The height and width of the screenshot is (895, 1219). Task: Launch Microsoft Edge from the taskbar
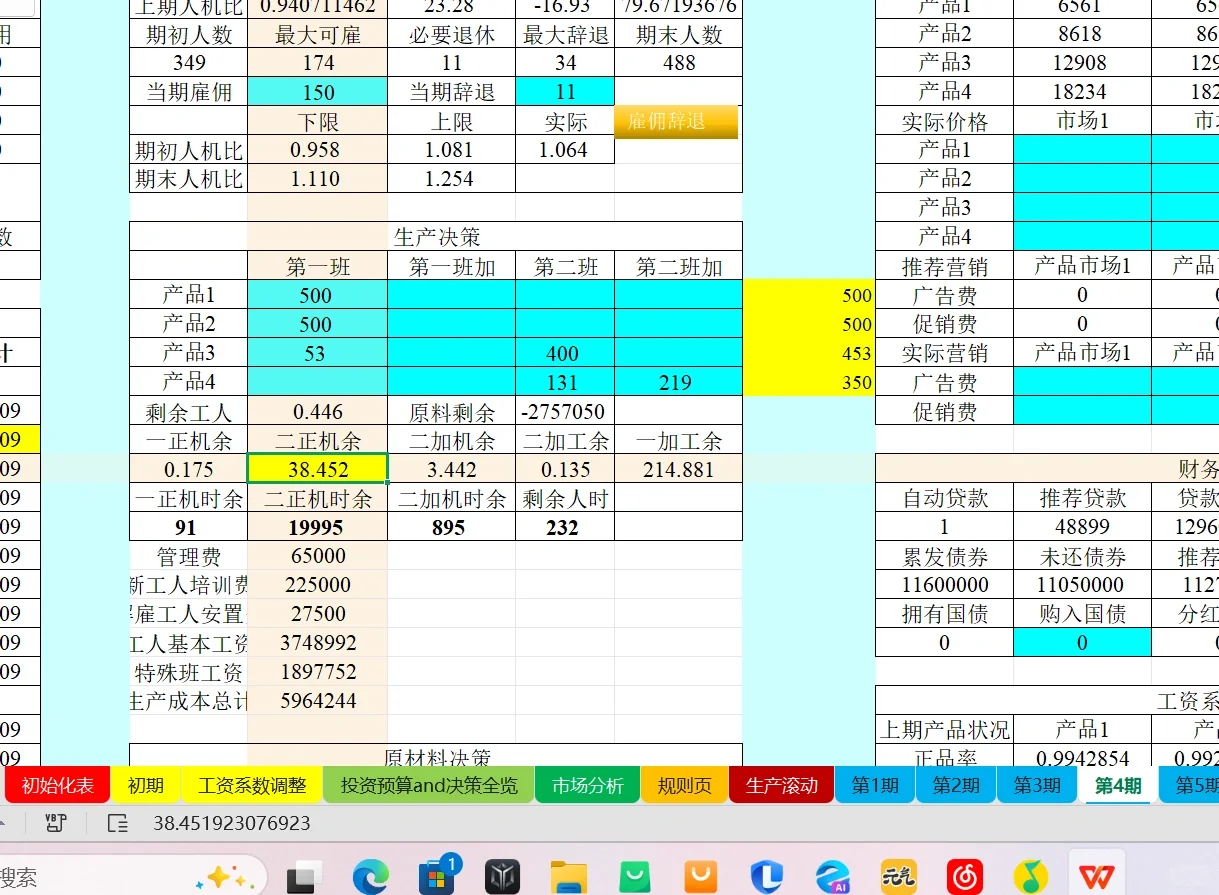[371, 875]
